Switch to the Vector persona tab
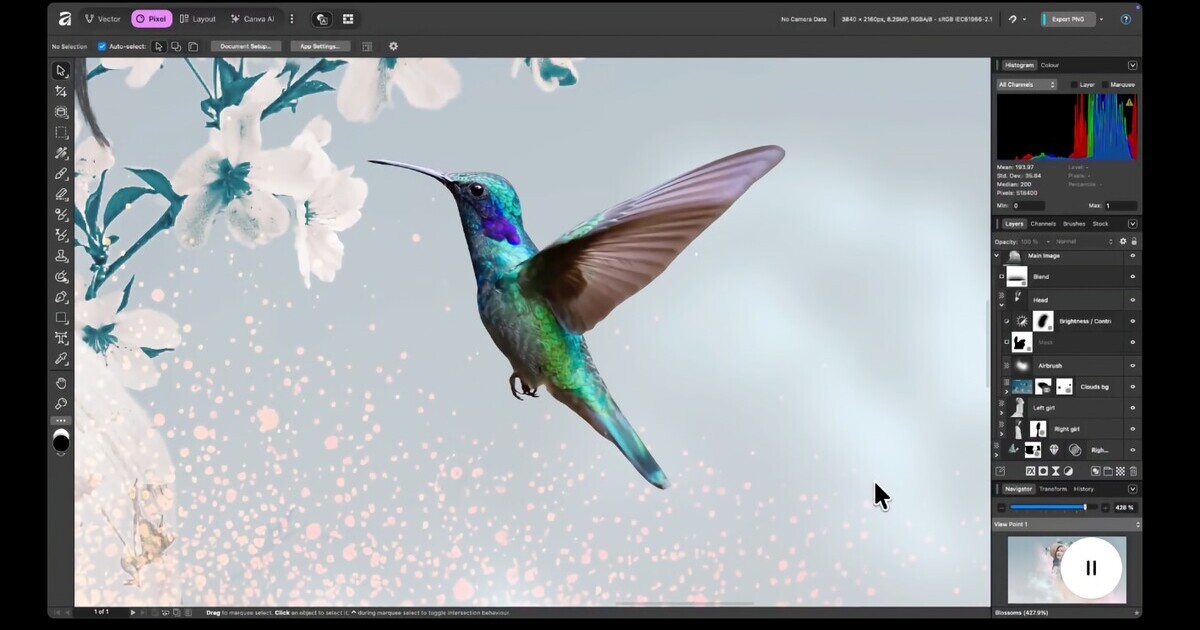This screenshot has height=630, width=1200. (102, 19)
